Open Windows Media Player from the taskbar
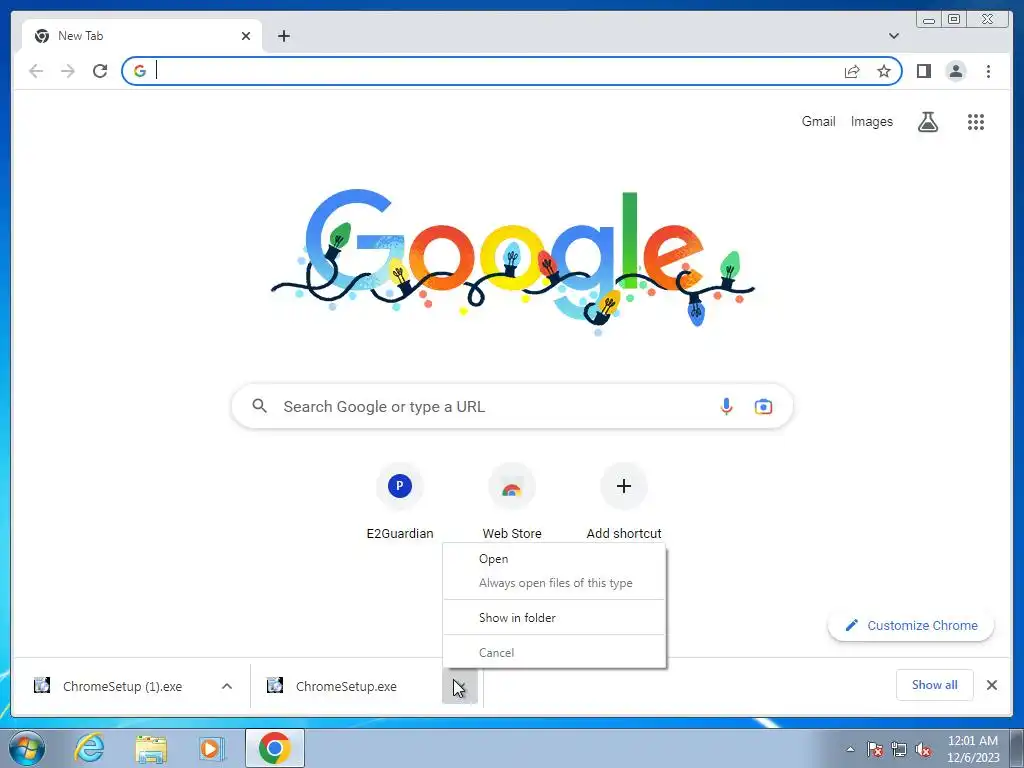1024x768 pixels. 211,748
